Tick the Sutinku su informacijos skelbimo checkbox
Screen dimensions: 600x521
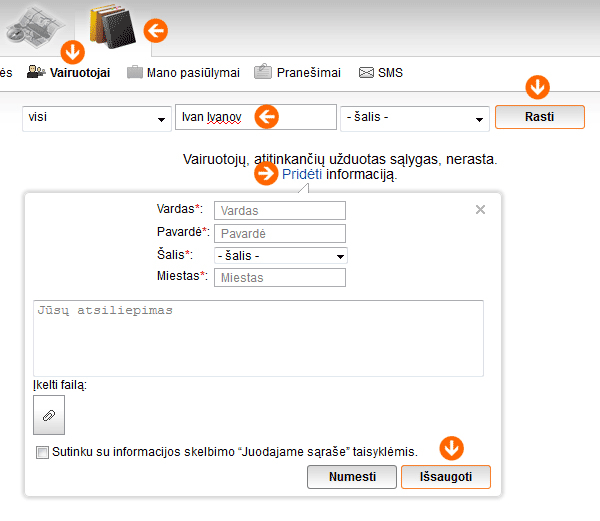pyautogui.click(x=42, y=452)
